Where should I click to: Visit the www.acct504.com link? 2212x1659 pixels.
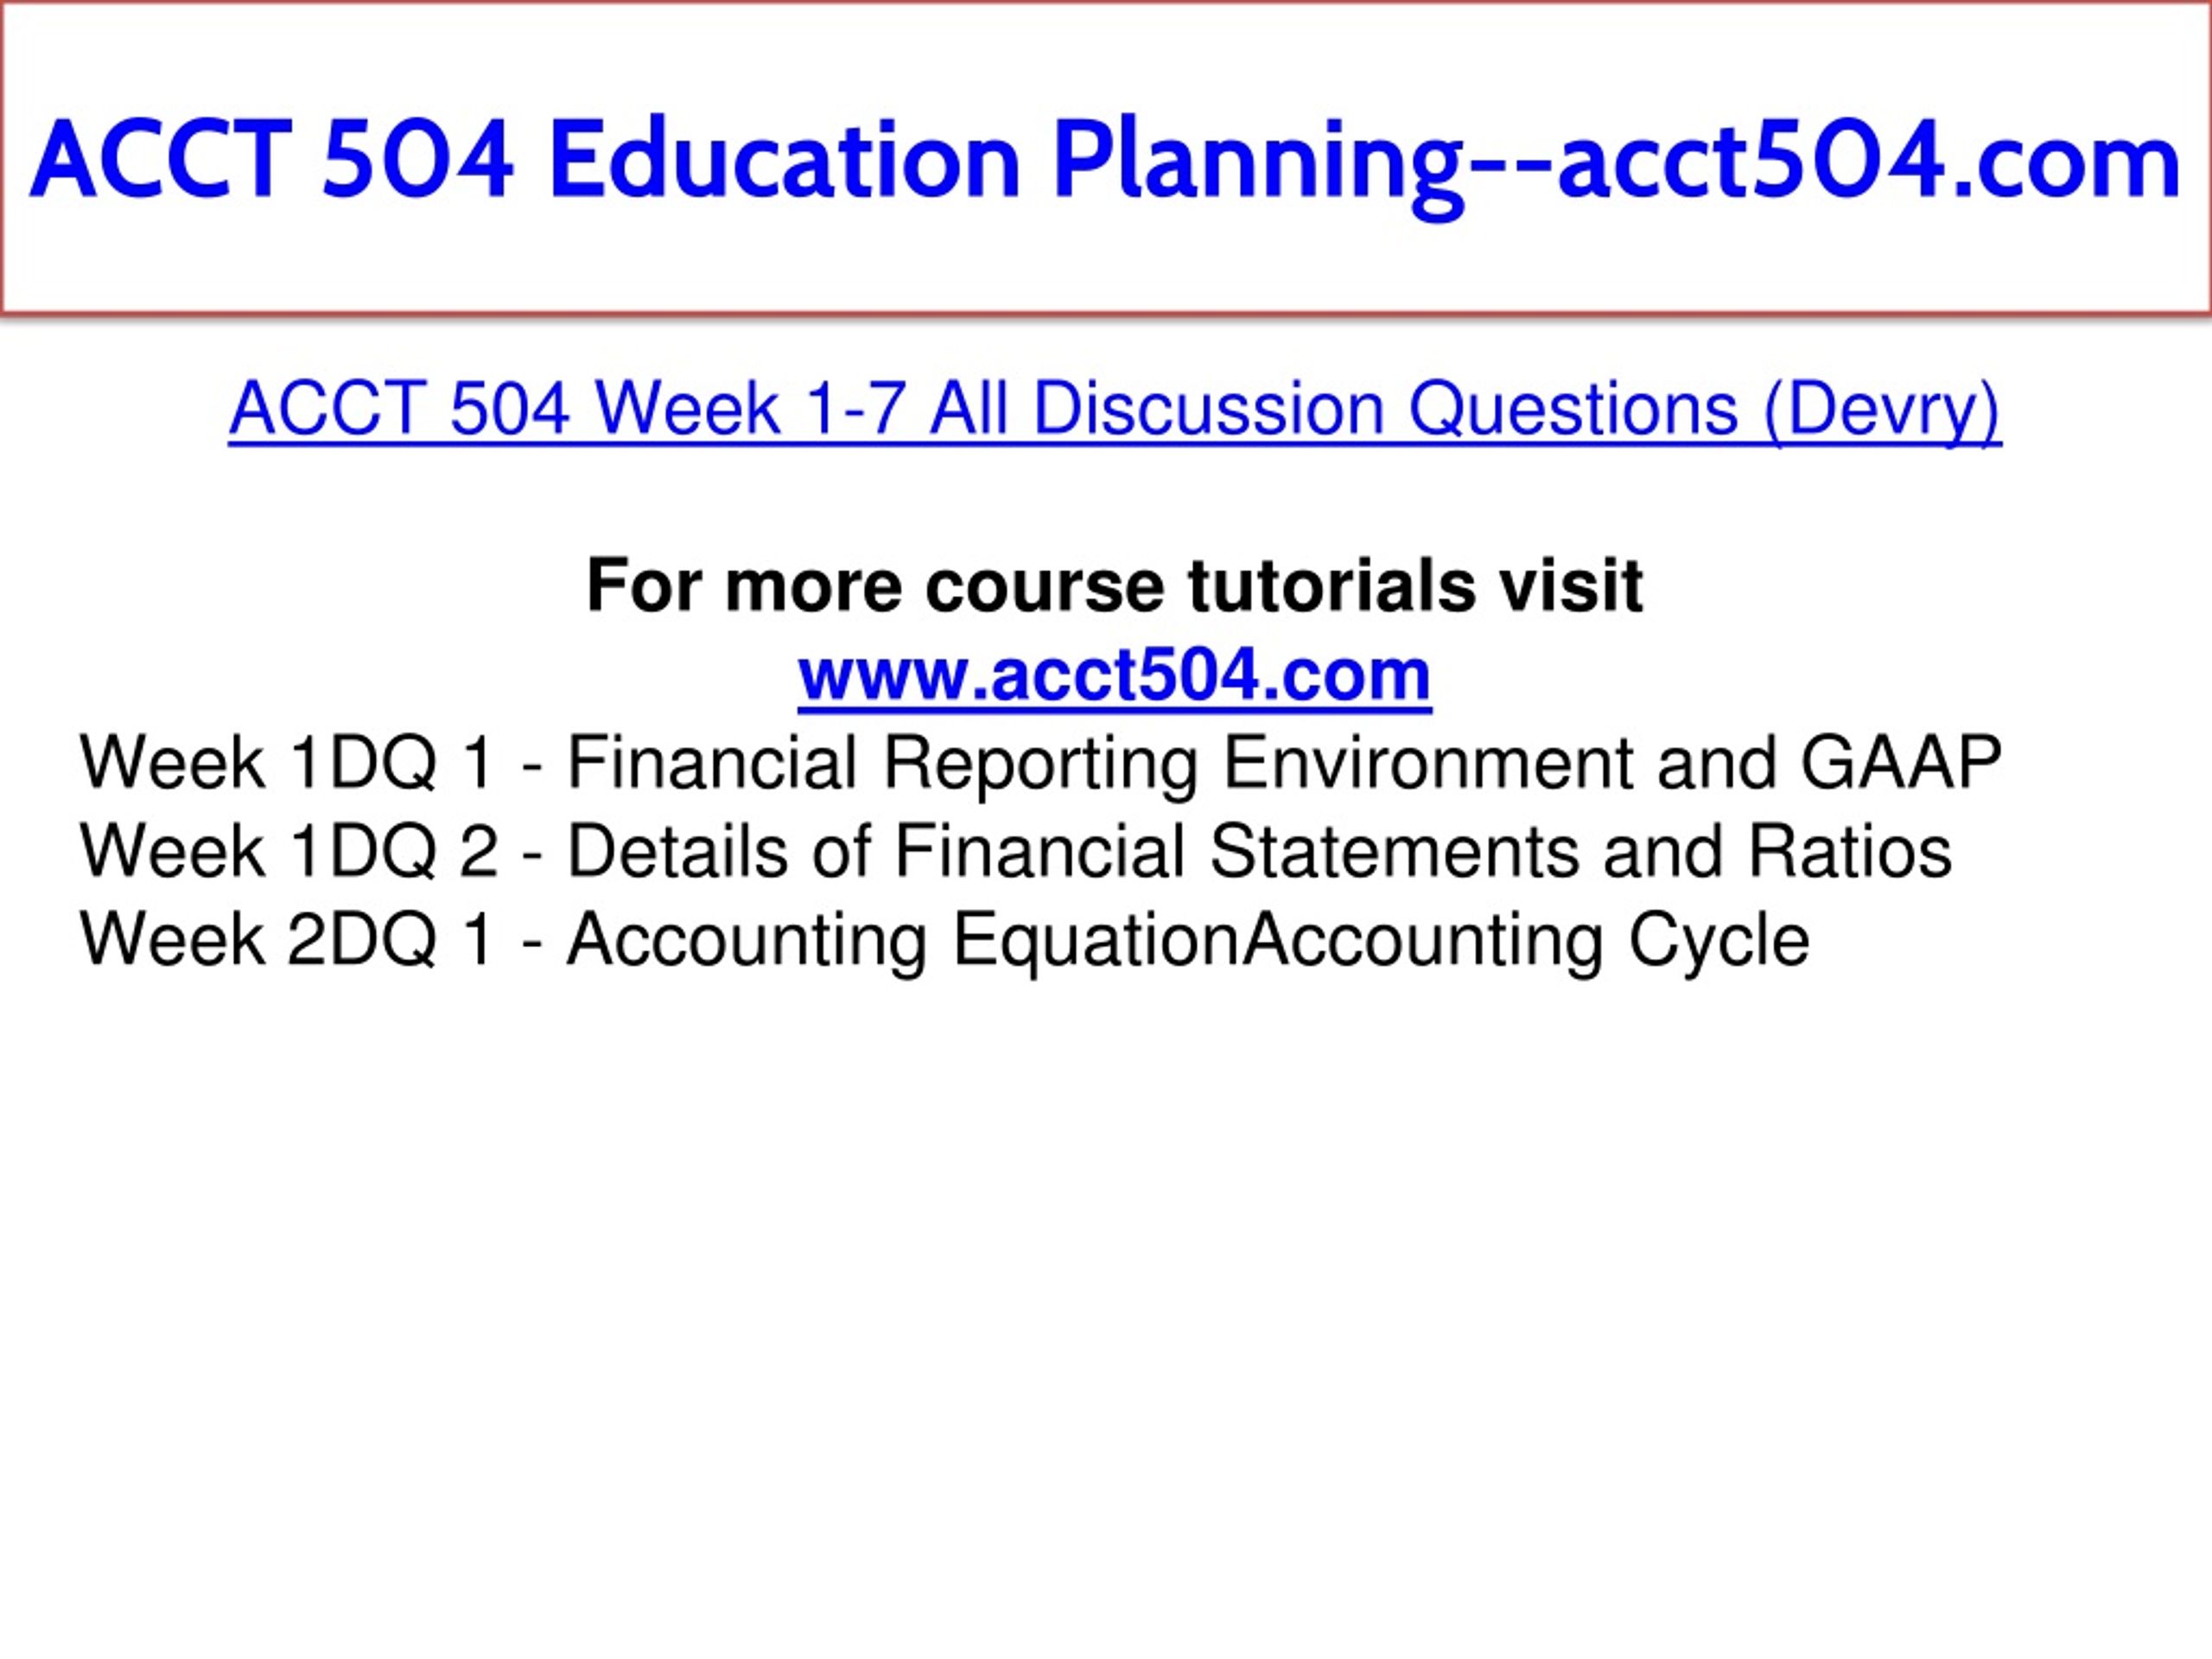(1114, 675)
